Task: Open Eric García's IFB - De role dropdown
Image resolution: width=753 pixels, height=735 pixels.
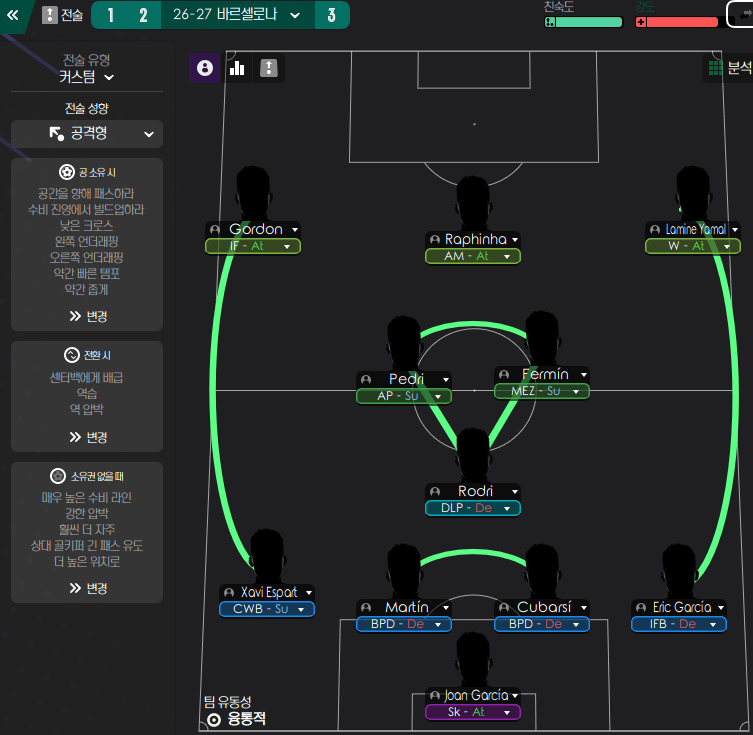Action: [679, 624]
